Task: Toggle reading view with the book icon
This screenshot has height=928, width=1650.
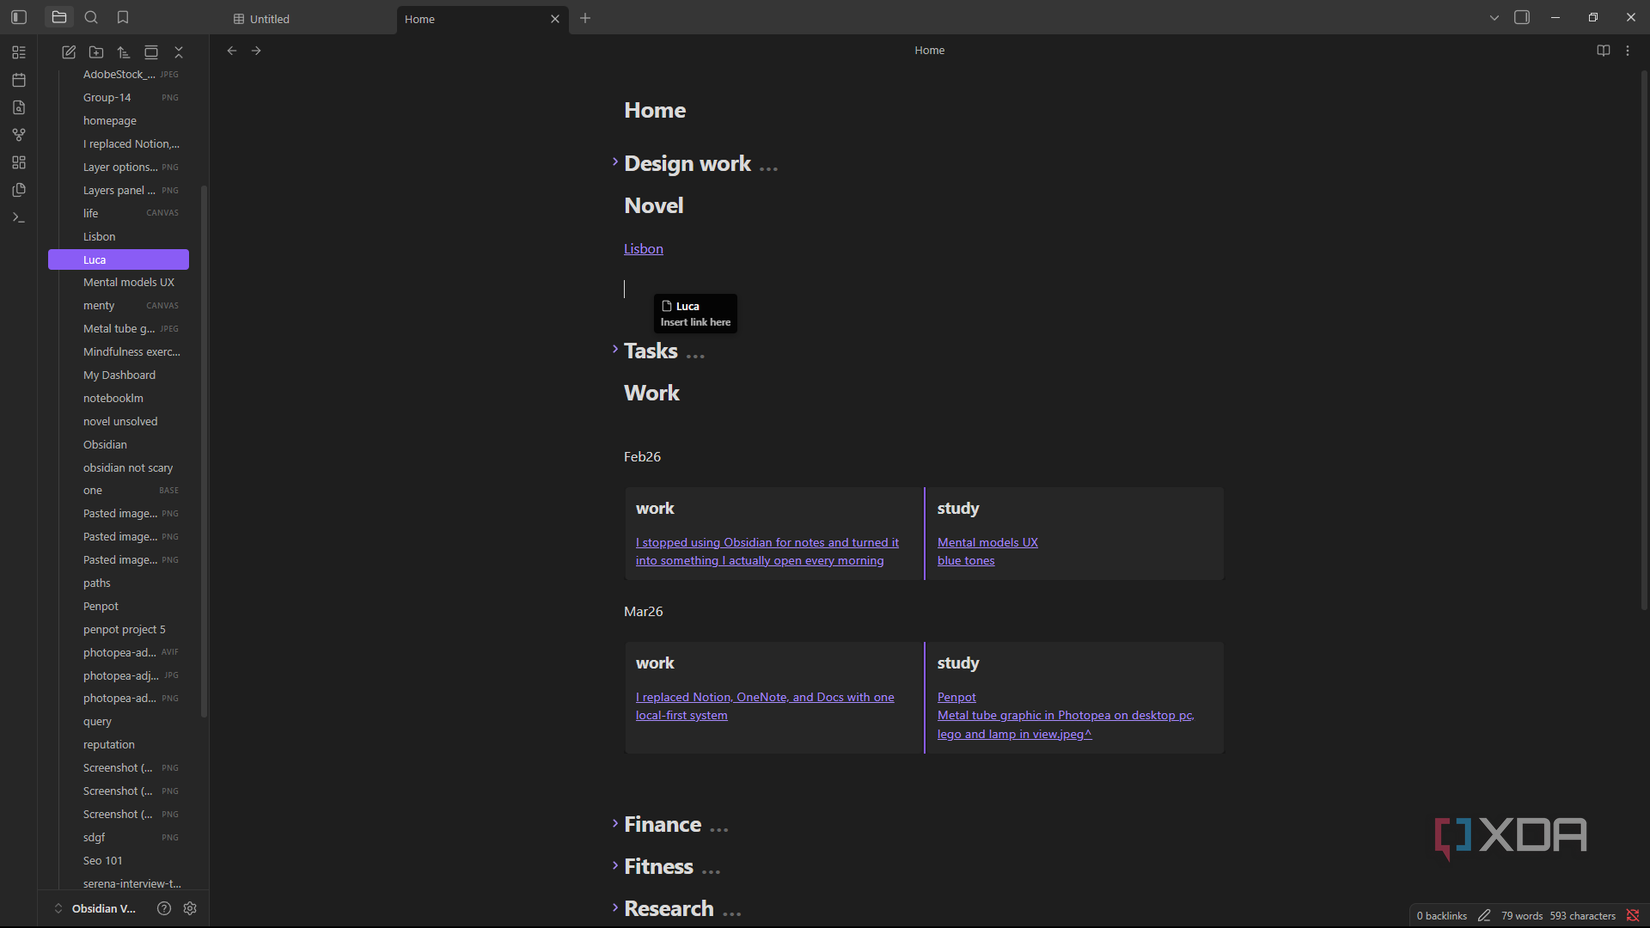Action: (1603, 50)
